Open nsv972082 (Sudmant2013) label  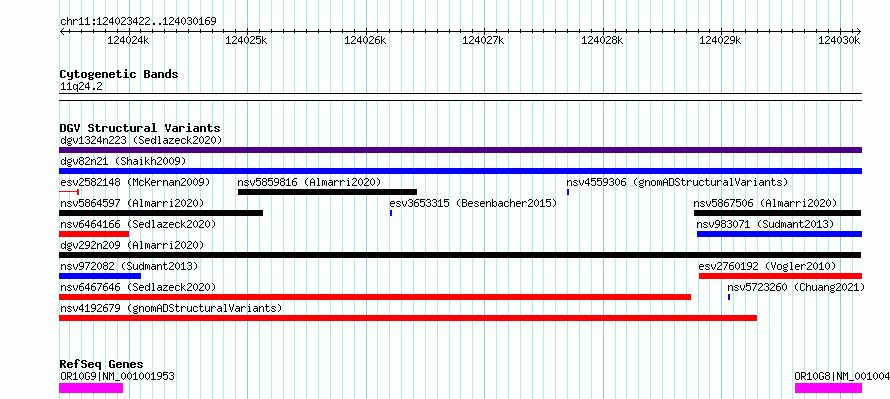coord(129,266)
